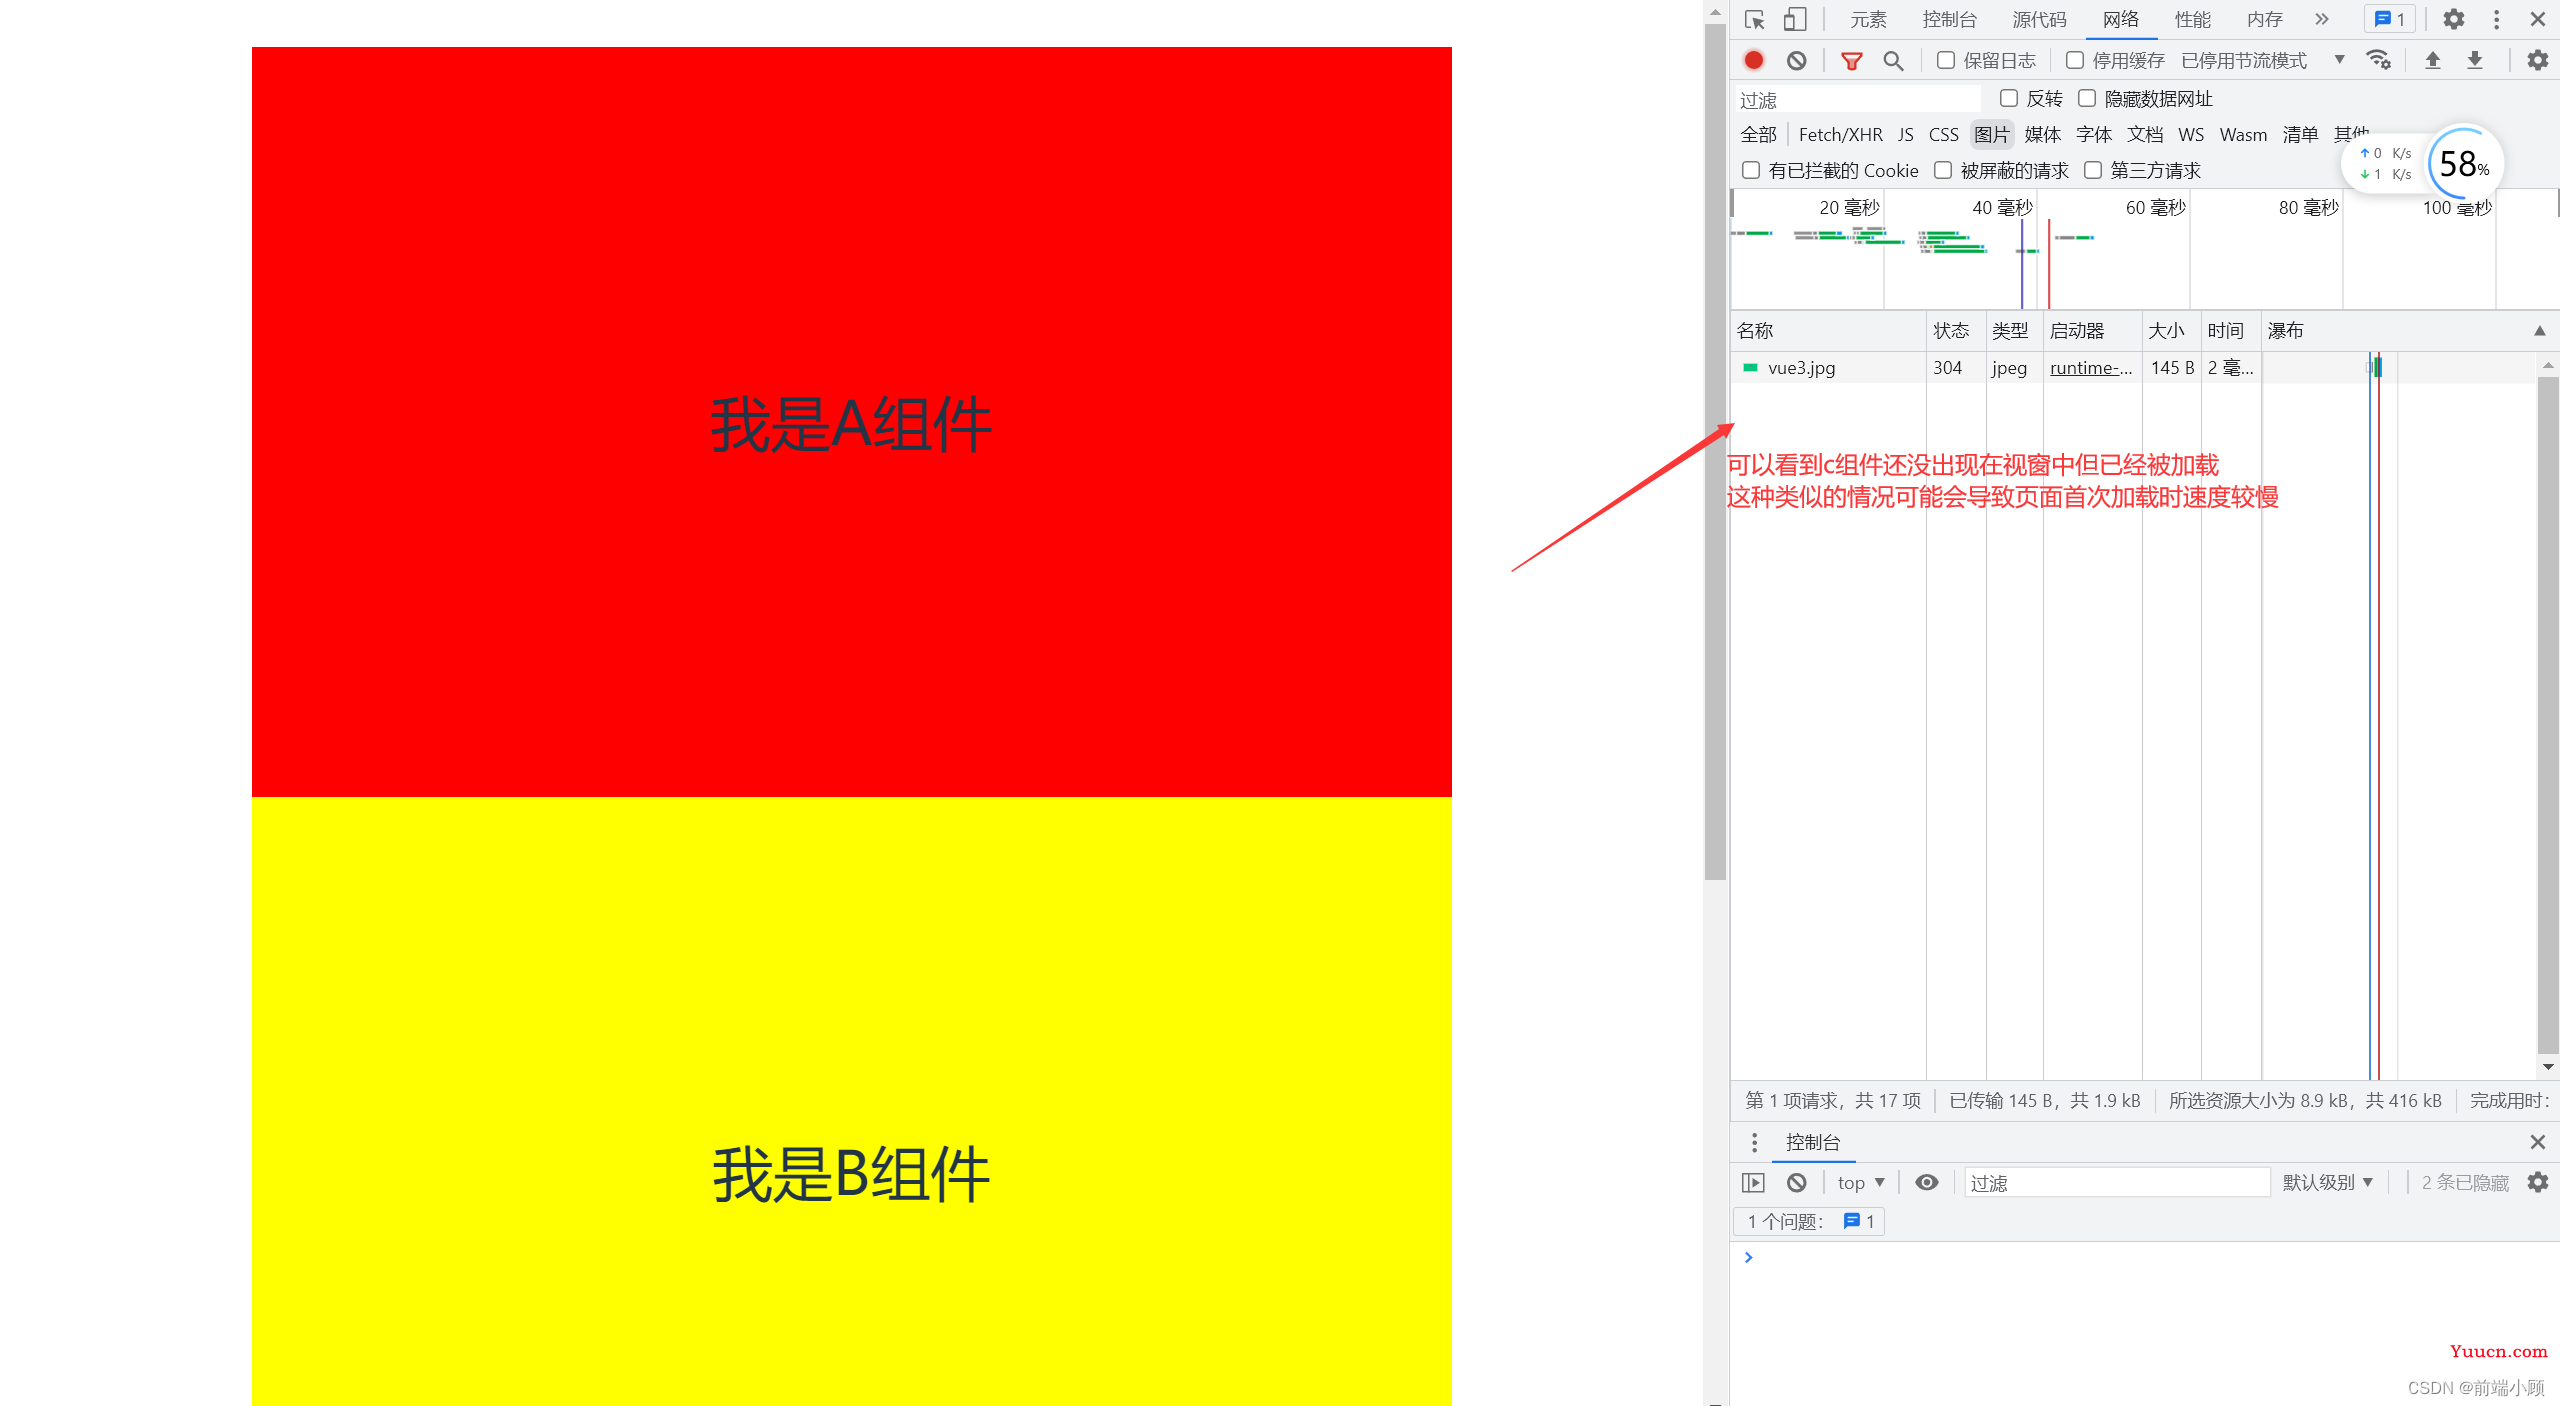Viewport: 2560px width, 1406px height.
Task: Check the 第三方请求 checkbox
Action: pyautogui.click(x=2093, y=170)
